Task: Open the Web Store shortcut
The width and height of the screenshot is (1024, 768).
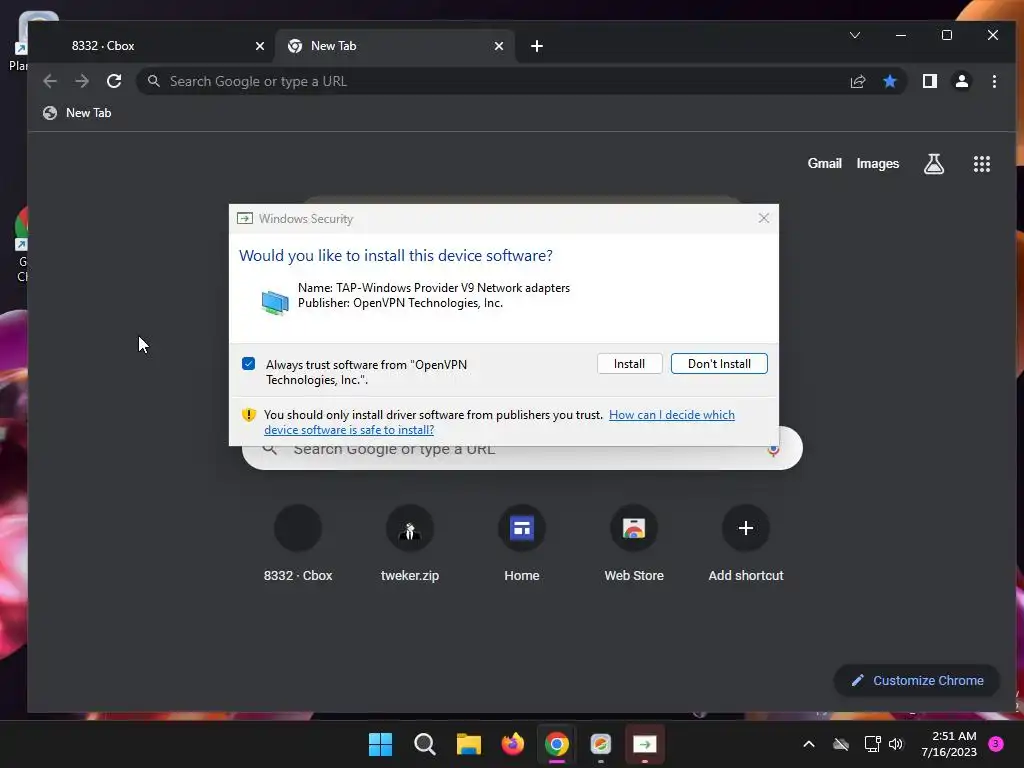Action: click(x=633, y=545)
